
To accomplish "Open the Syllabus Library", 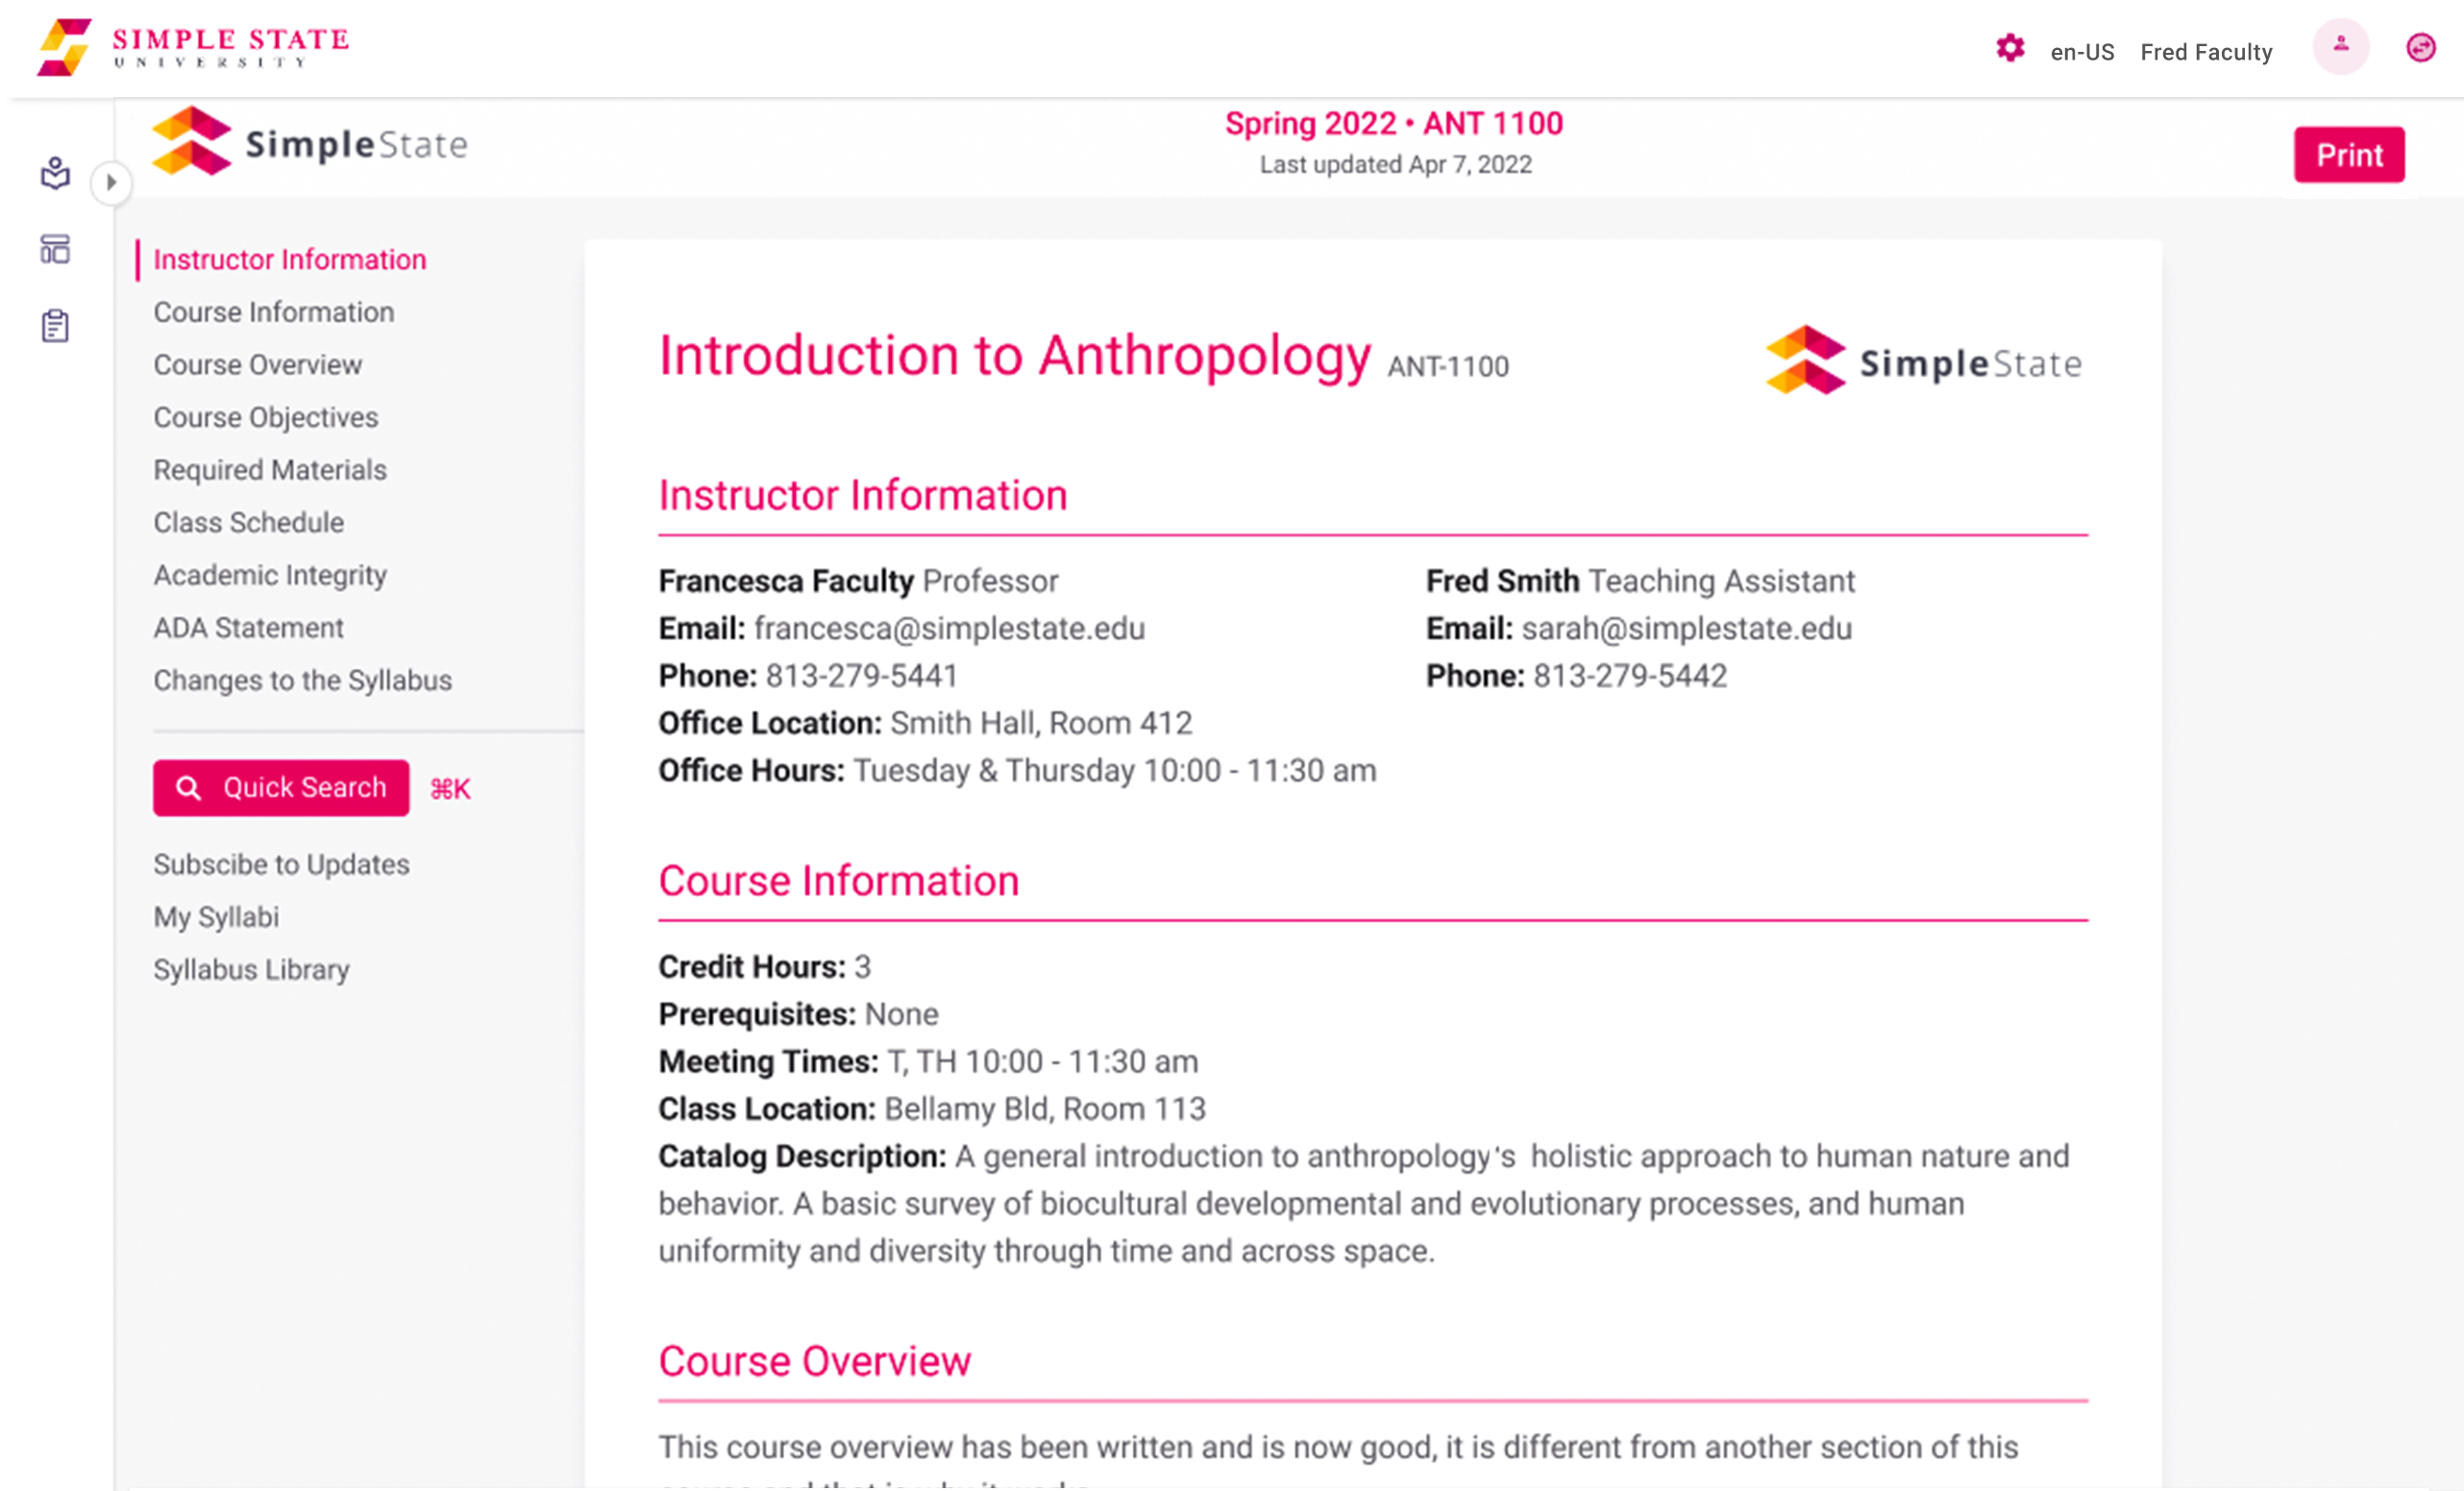I will (x=251, y=969).
